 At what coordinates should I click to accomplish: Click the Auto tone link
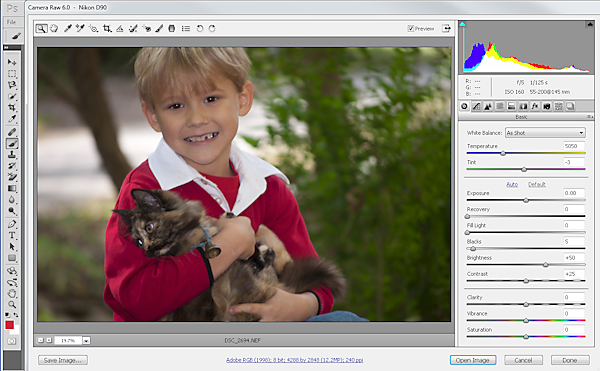point(512,184)
